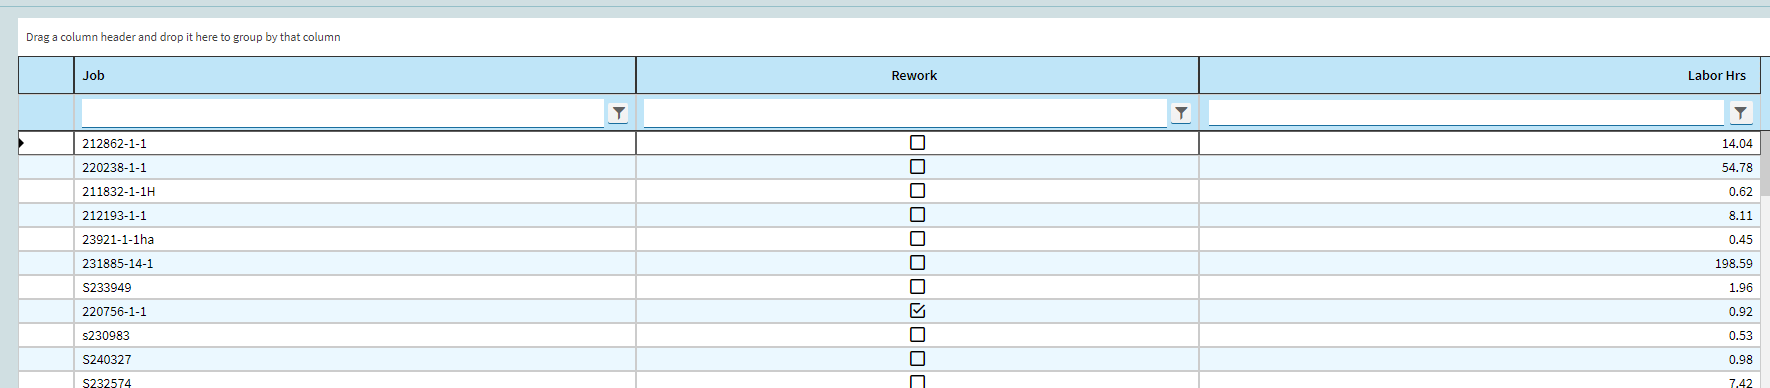The height and width of the screenshot is (388, 1770).
Task: Click labor hours value 0.62
Action: (1740, 192)
